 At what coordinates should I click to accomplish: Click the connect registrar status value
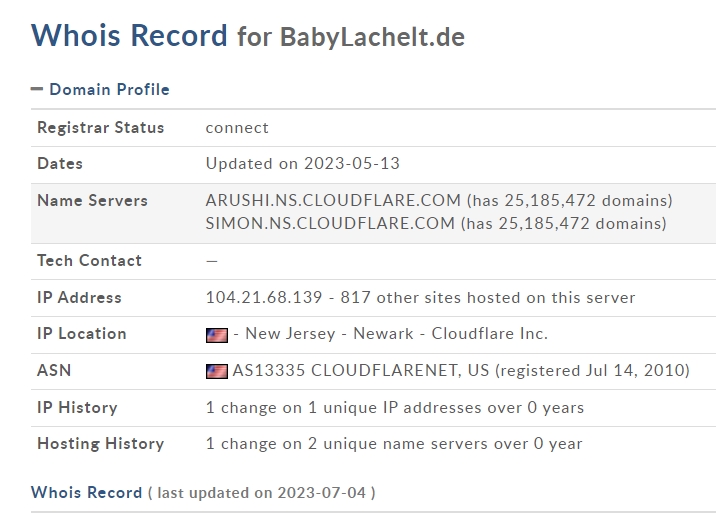click(x=237, y=127)
